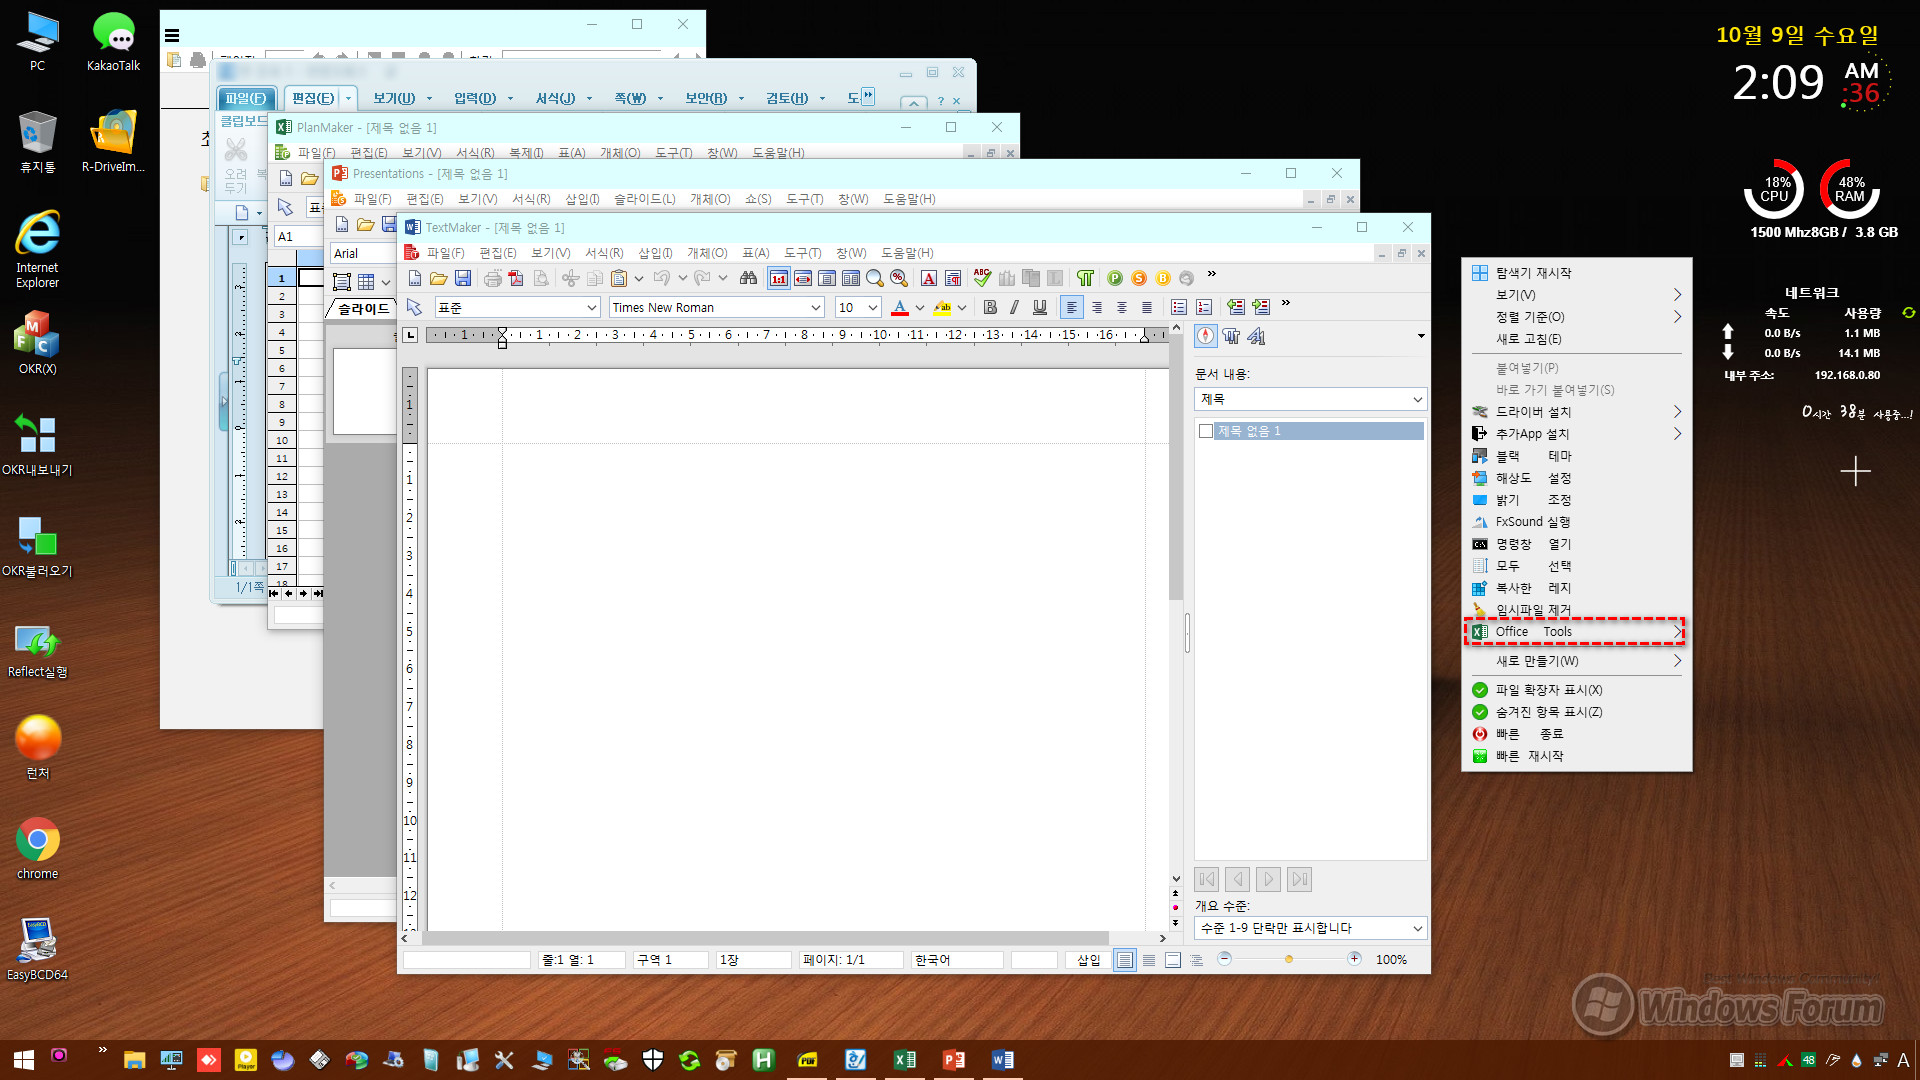Open TextMaker '도움말(H)' menu
Viewport: 1920px width, 1080px height.
pos(907,254)
